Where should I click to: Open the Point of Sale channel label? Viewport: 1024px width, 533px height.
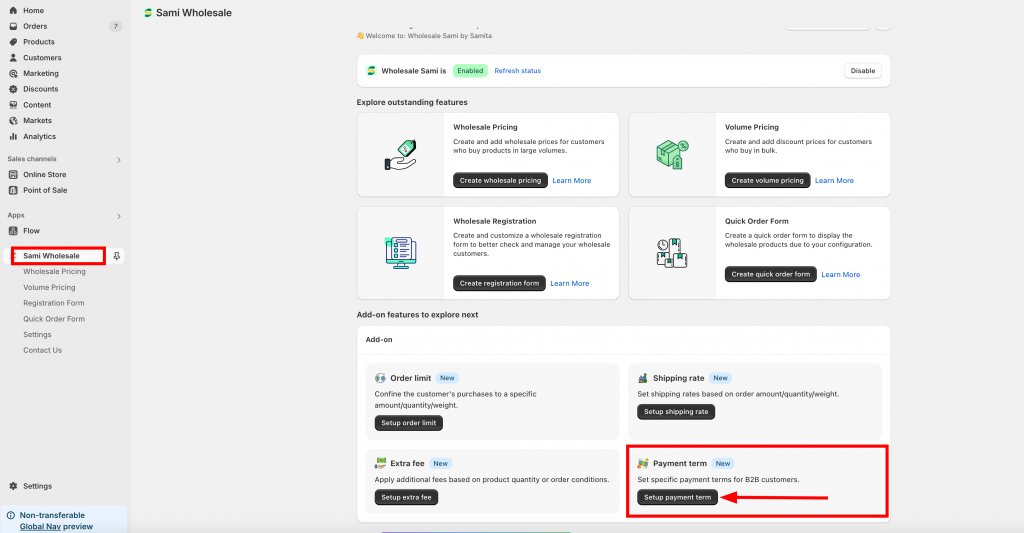(x=45, y=190)
